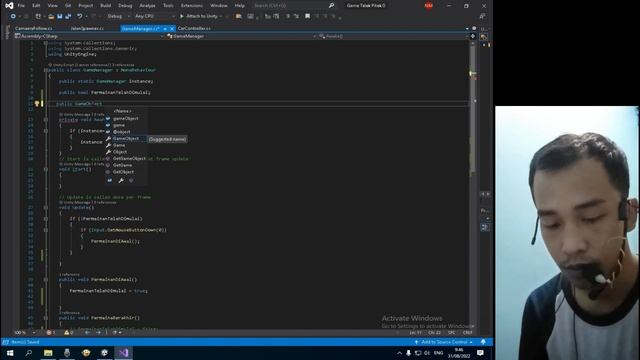
Task: Open the Windows Start menu
Action: click(x=10, y=353)
